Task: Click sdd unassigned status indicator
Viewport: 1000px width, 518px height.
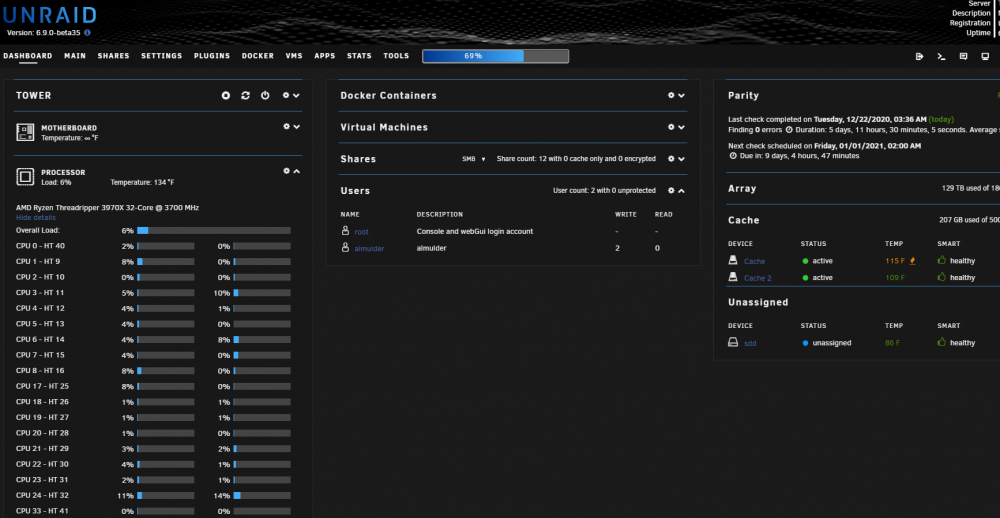Action: point(805,343)
